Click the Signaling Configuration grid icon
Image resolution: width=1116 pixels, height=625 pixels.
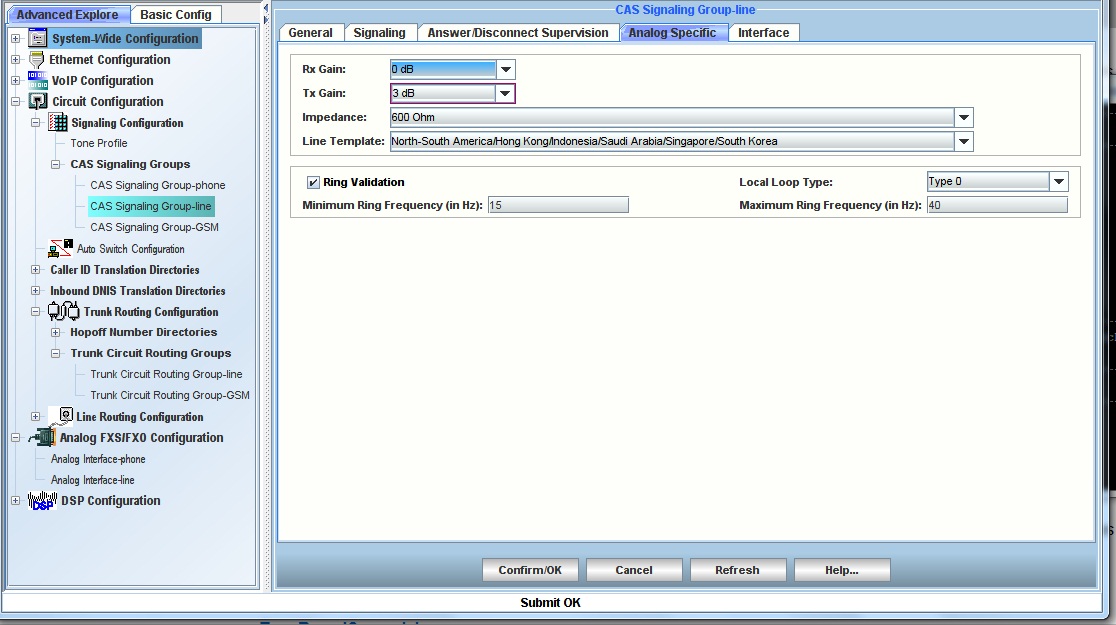[x=58, y=123]
